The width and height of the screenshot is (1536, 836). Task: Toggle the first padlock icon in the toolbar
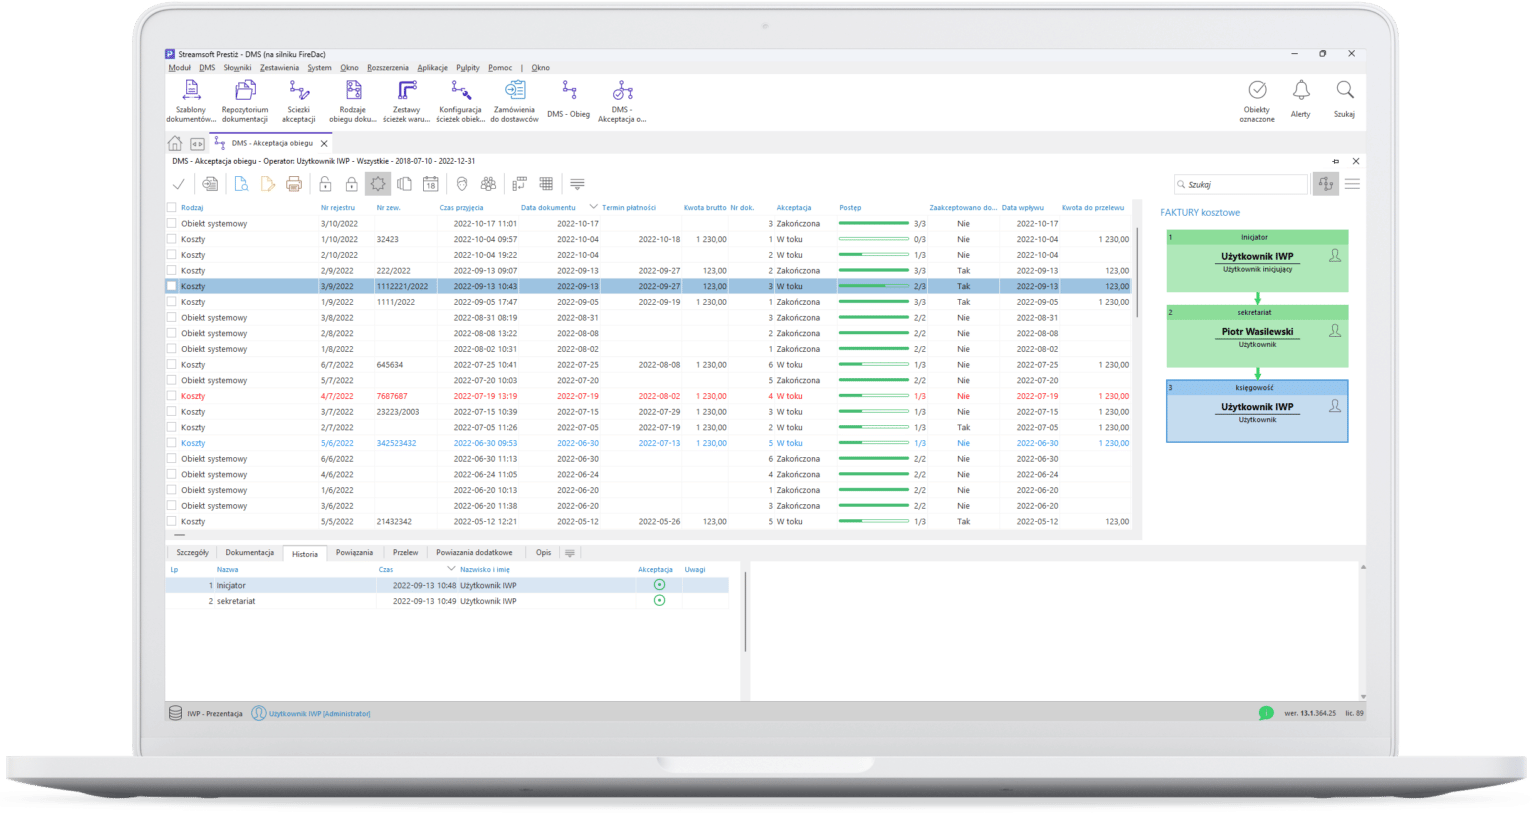point(325,184)
